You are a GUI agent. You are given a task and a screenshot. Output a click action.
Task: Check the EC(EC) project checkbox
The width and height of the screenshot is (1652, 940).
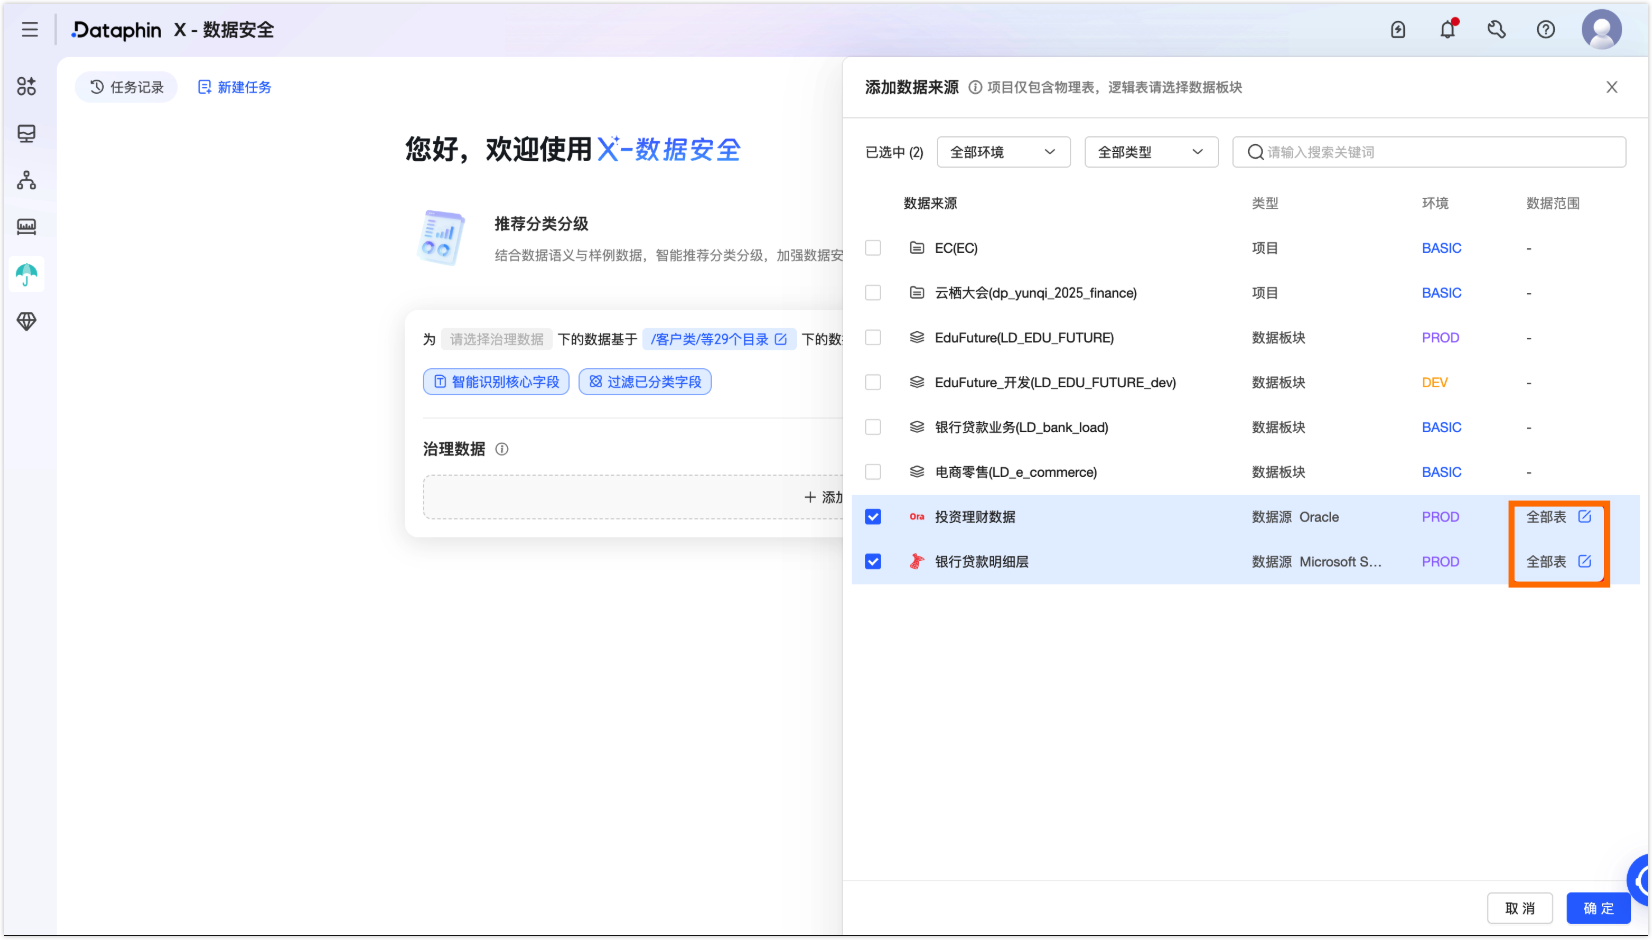coord(873,248)
